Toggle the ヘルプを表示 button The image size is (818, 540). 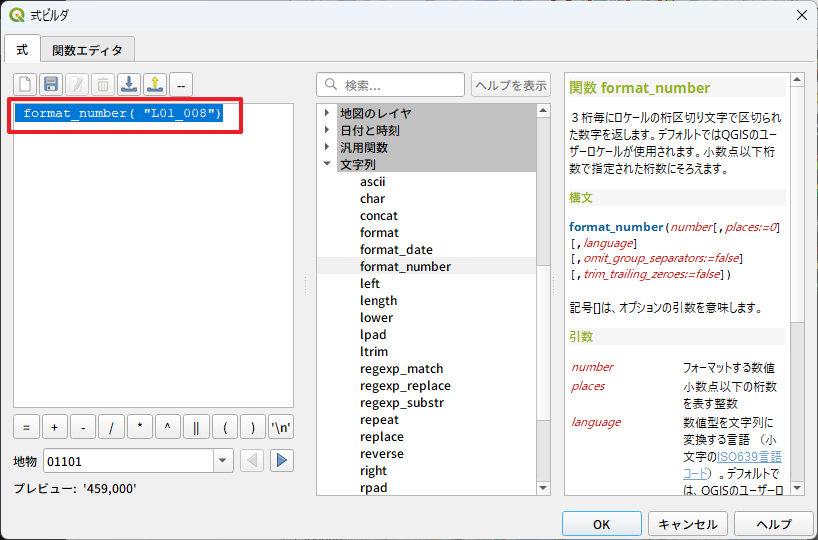click(511, 85)
